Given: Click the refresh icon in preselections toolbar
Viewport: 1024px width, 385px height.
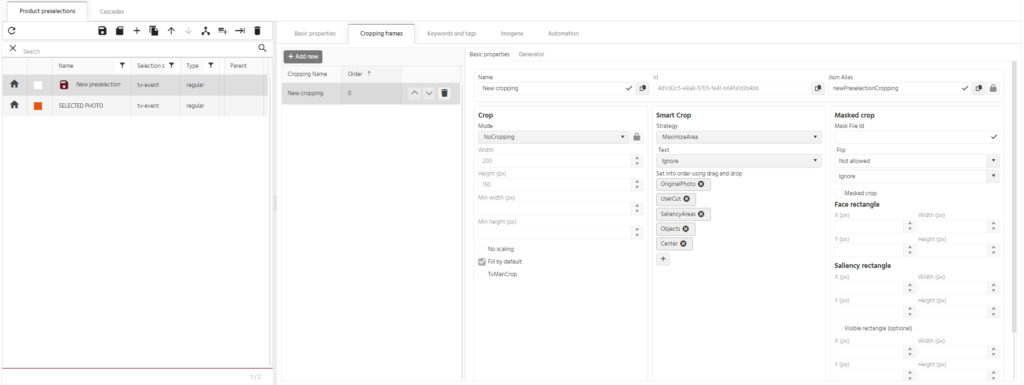Looking at the screenshot, I should tap(12, 31).
